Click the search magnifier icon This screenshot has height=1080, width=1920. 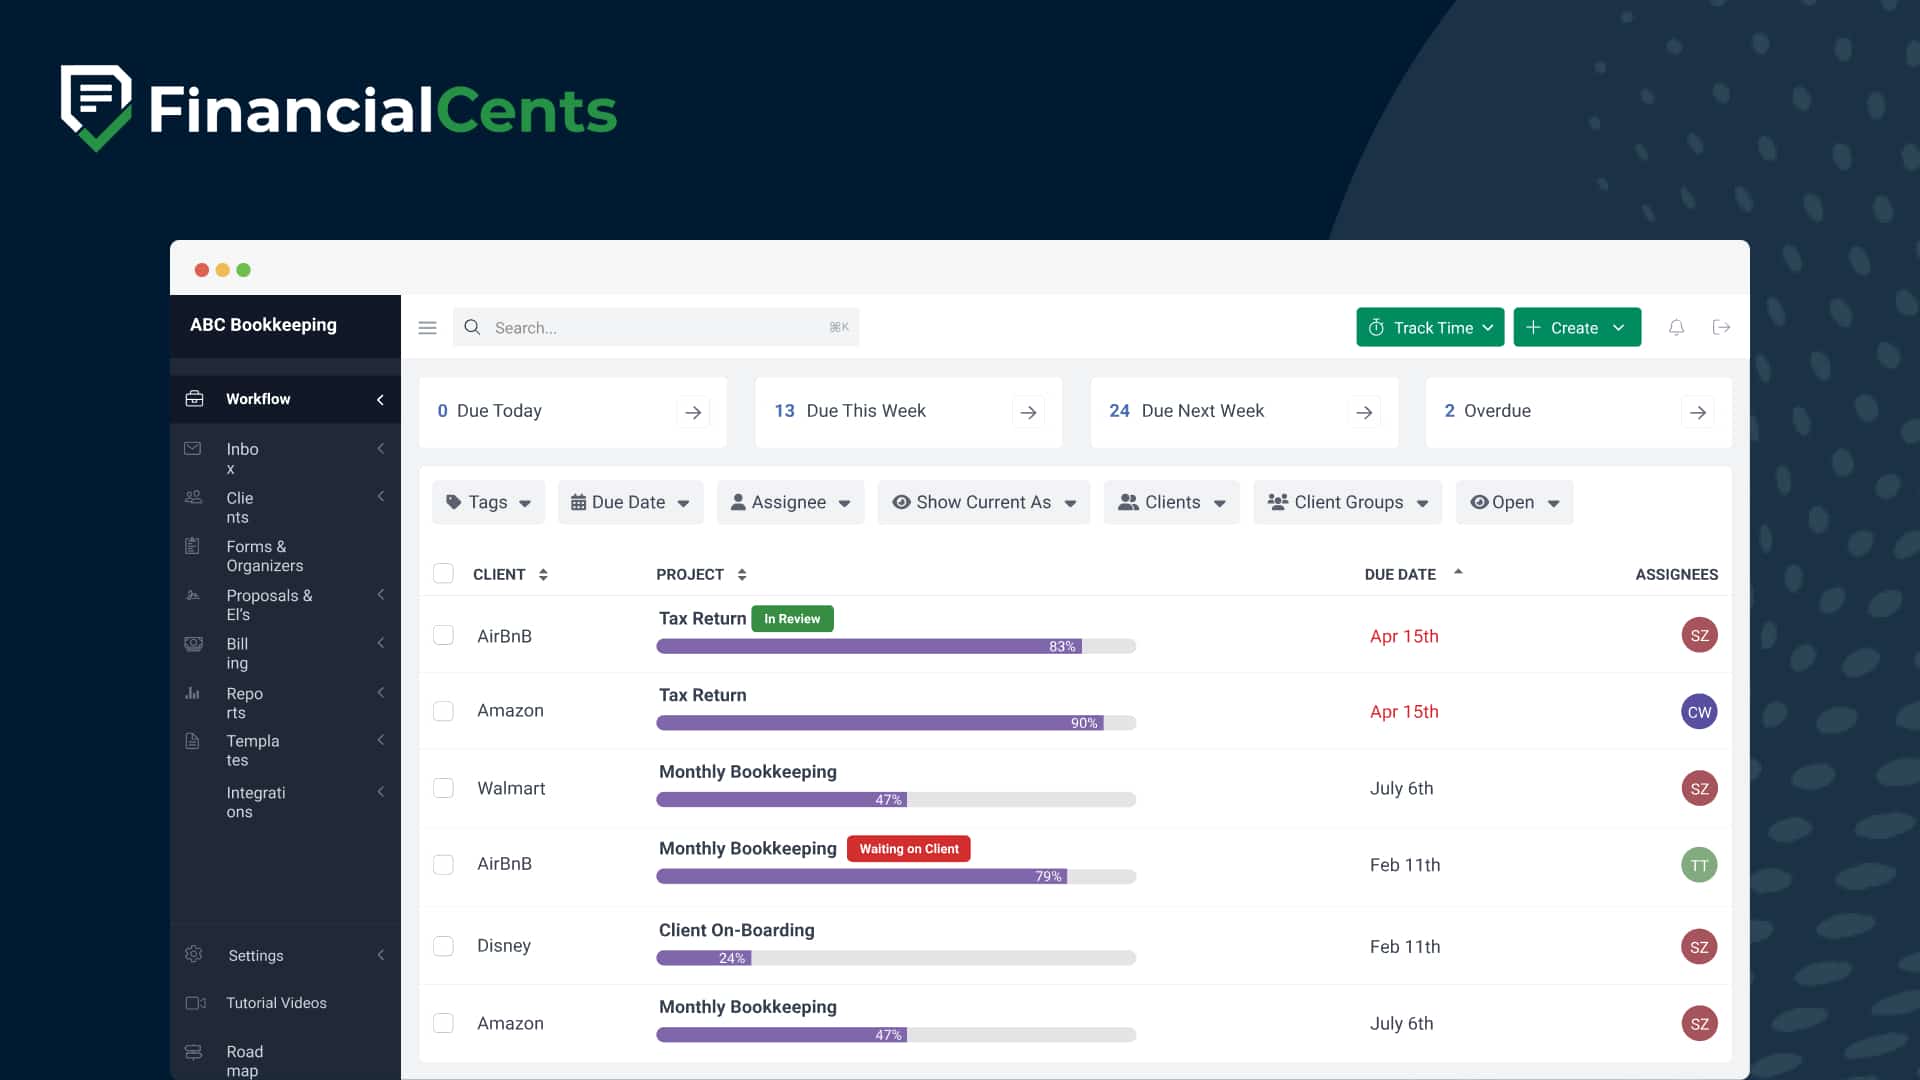(x=472, y=327)
